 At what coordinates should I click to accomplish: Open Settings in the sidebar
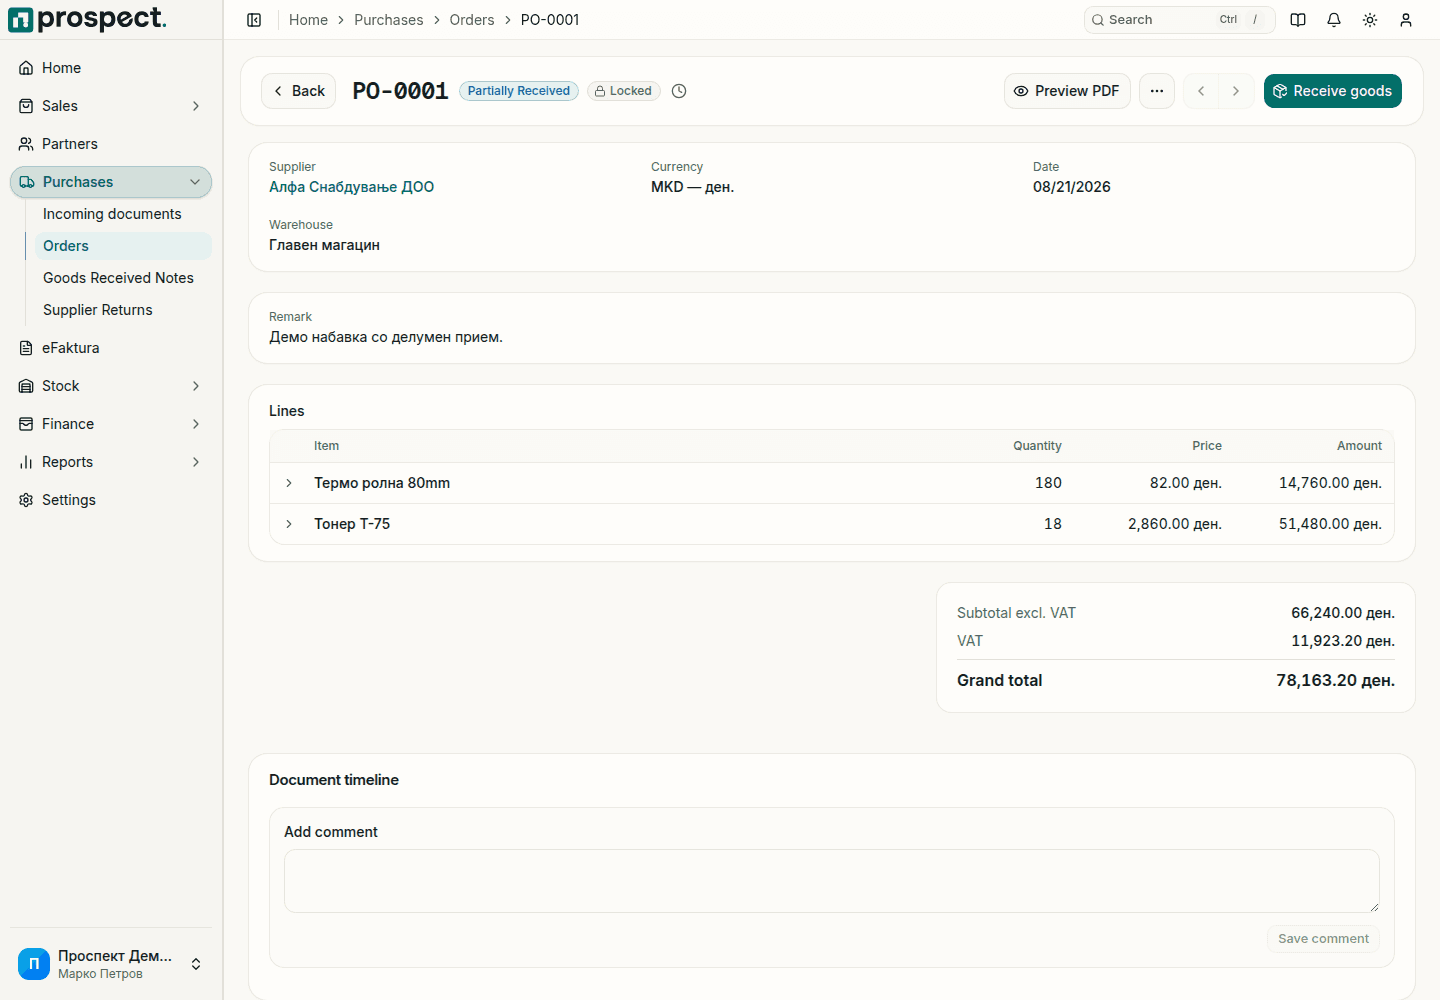pyautogui.click(x=111, y=500)
